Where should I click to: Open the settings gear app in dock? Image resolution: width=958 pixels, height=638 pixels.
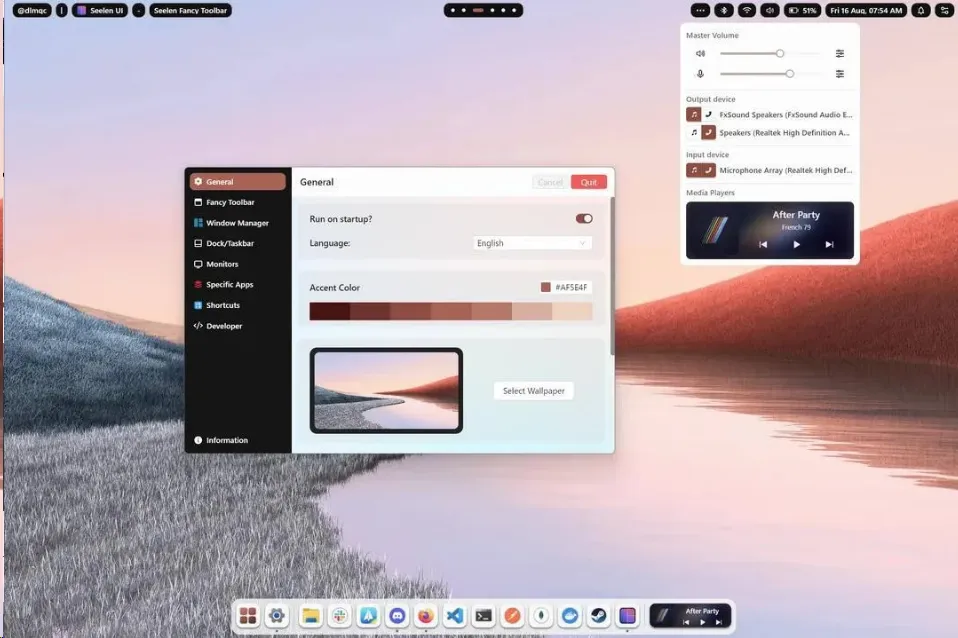coord(277,616)
